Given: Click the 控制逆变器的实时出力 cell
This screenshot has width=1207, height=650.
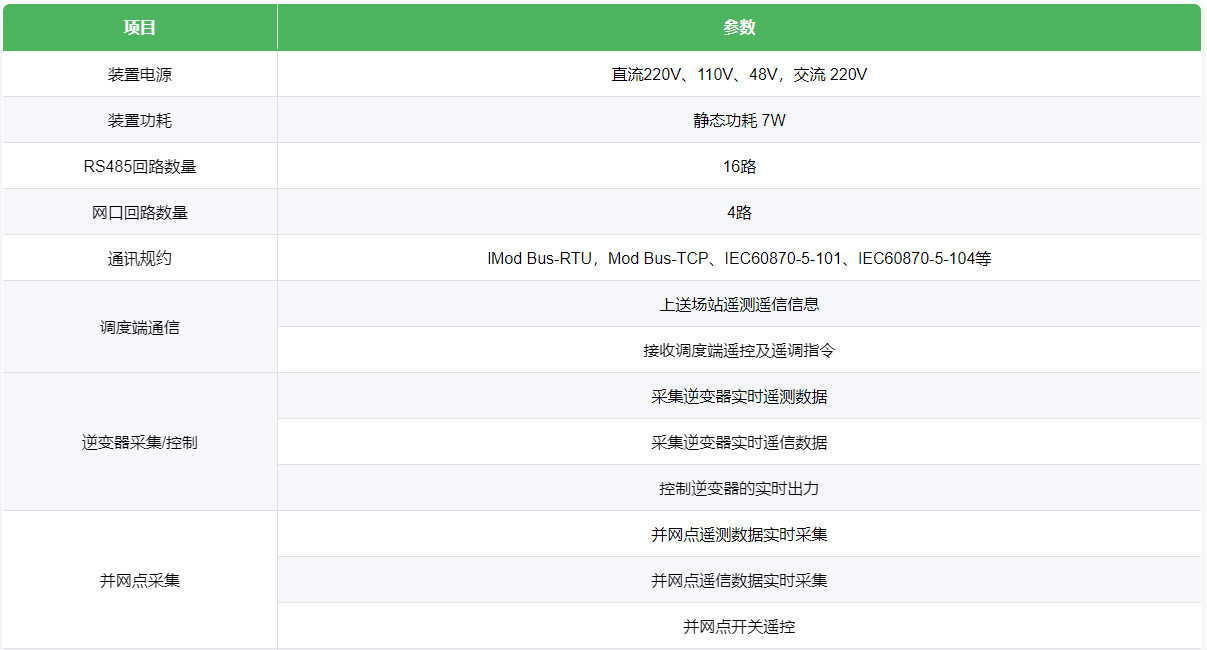Looking at the screenshot, I should tap(739, 488).
